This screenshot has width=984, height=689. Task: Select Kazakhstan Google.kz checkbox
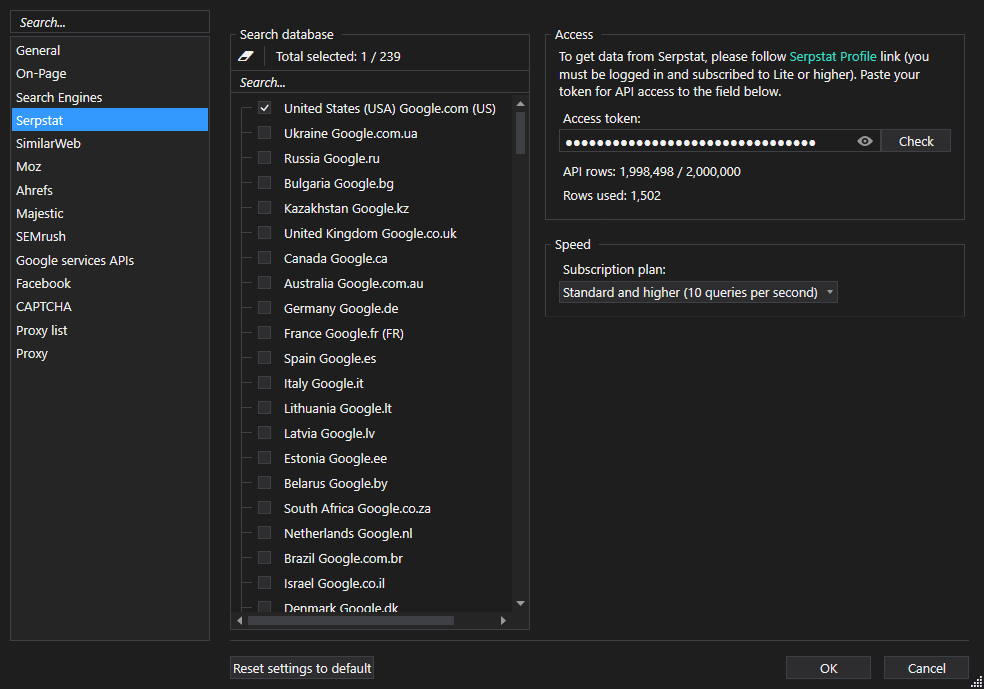[265, 208]
